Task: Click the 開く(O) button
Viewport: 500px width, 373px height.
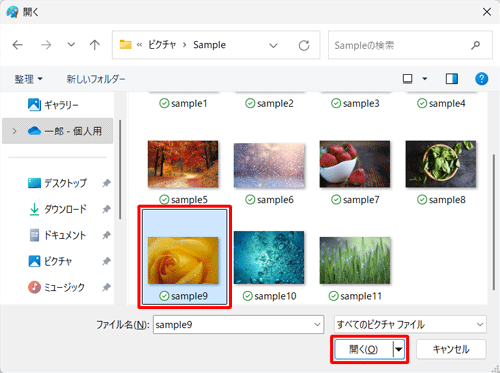Action: coord(363,349)
